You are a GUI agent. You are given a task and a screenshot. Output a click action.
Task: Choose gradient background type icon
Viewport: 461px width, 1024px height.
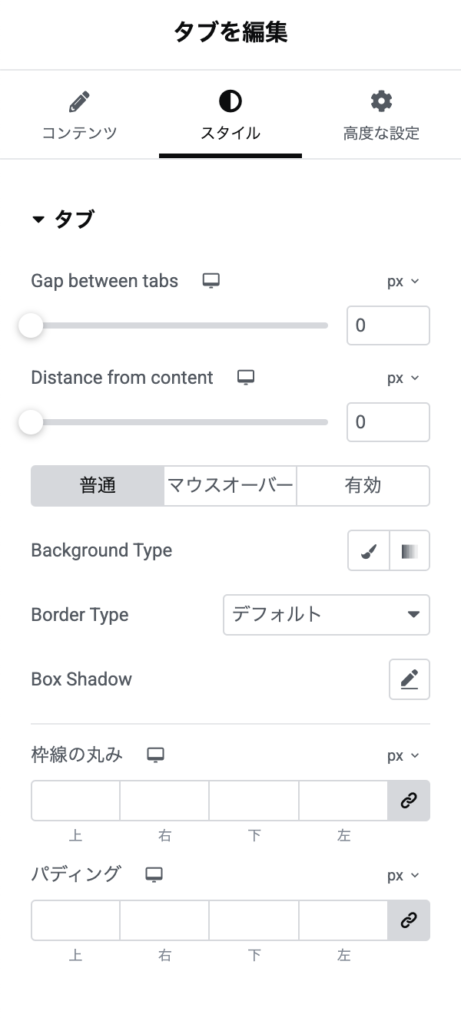(409, 551)
